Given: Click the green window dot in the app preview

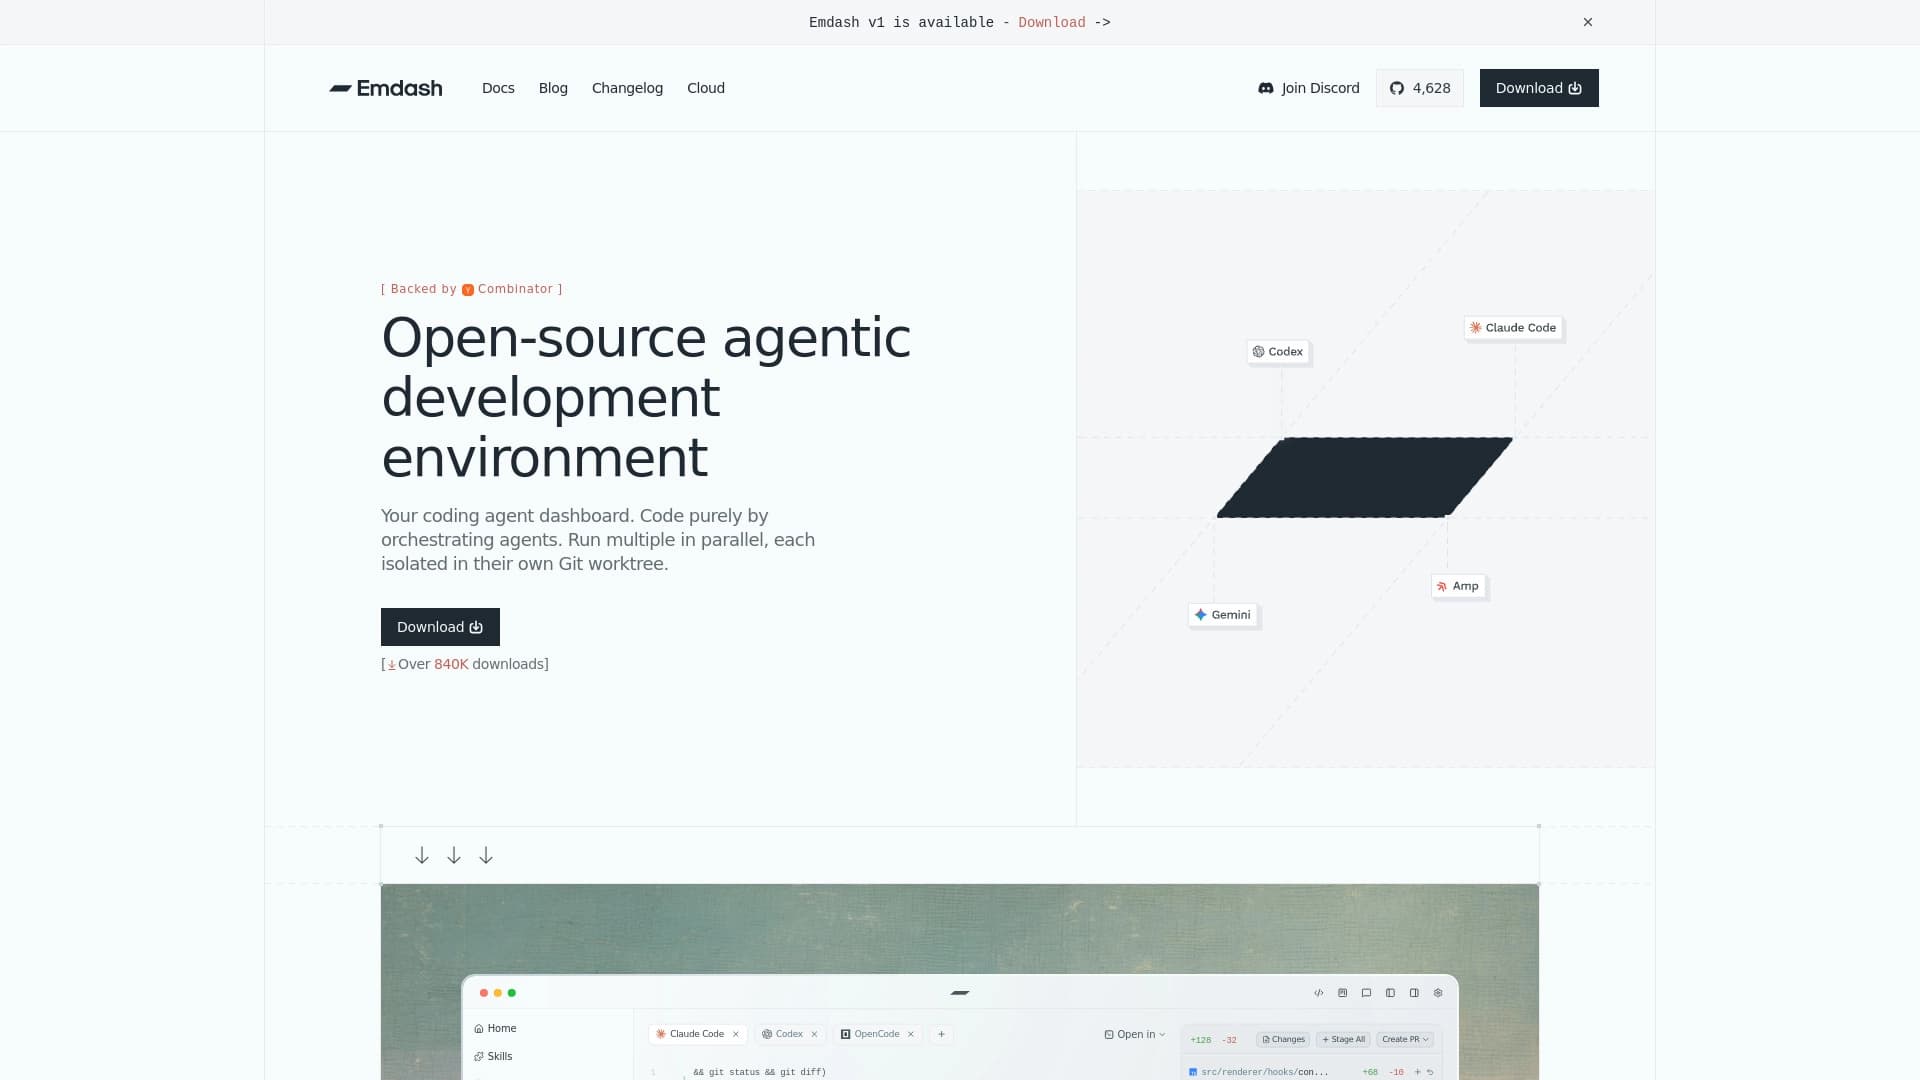Looking at the screenshot, I should click(512, 993).
